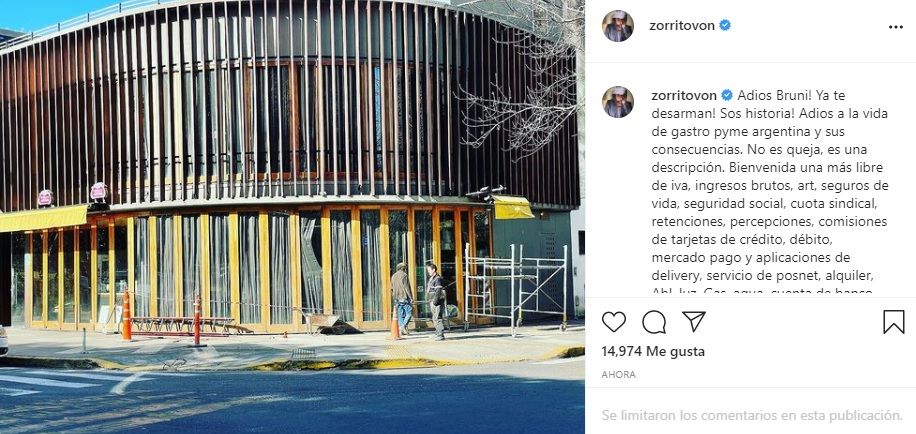The image size is (916, 434).
Task: Open comments via speech bubble icon
Action: coord(654,322)
